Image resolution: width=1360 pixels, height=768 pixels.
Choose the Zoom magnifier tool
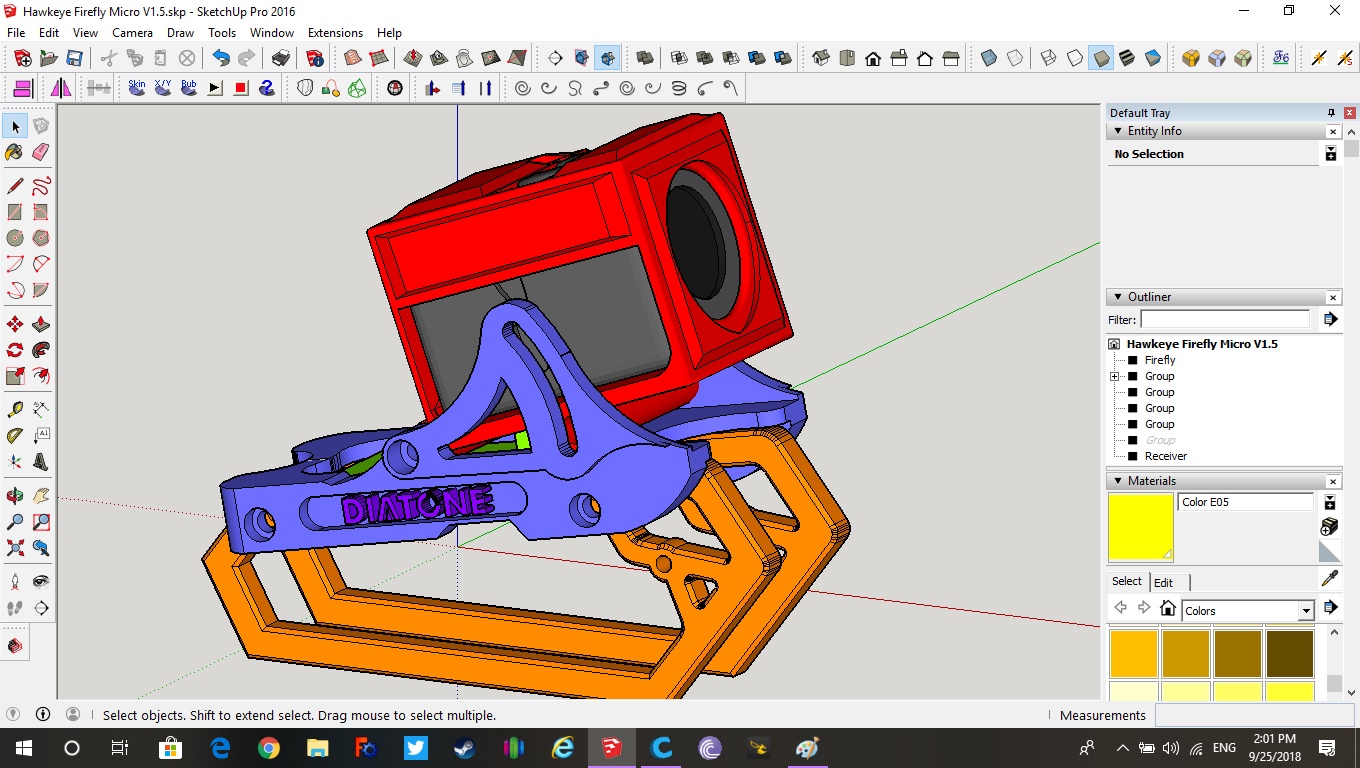tap(15, 522)
